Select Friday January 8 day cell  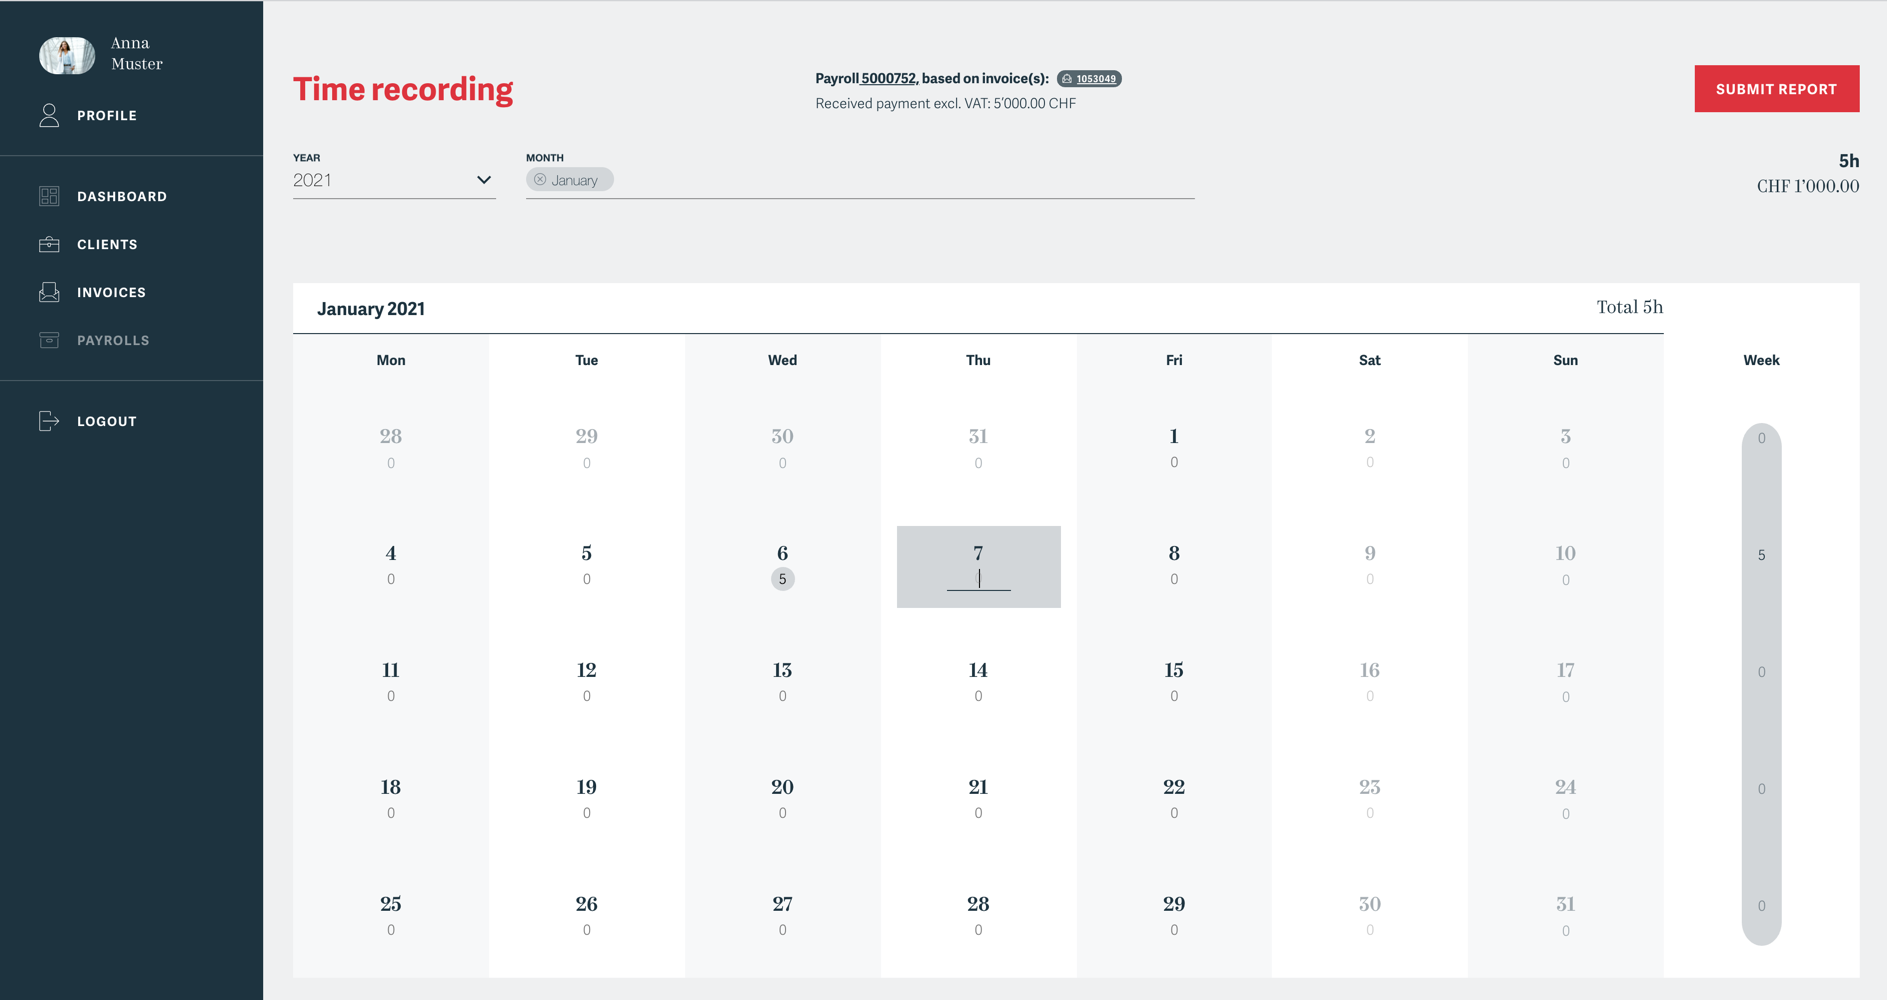1174,565
